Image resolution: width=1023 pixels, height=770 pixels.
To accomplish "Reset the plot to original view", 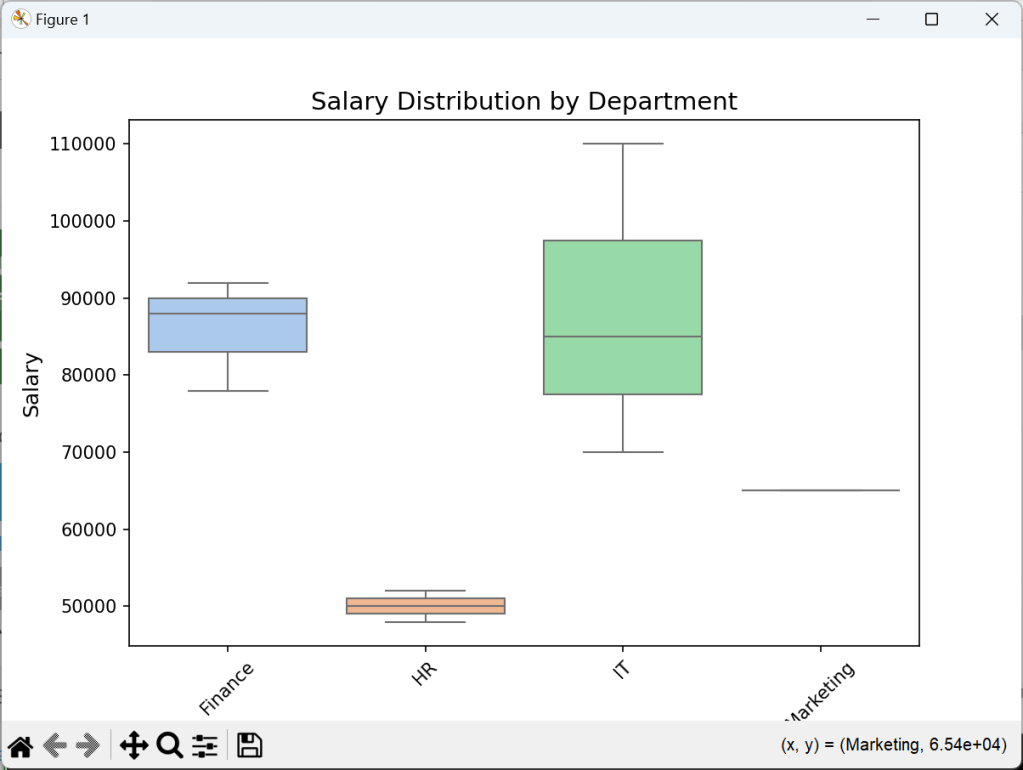I will point(20,745).
